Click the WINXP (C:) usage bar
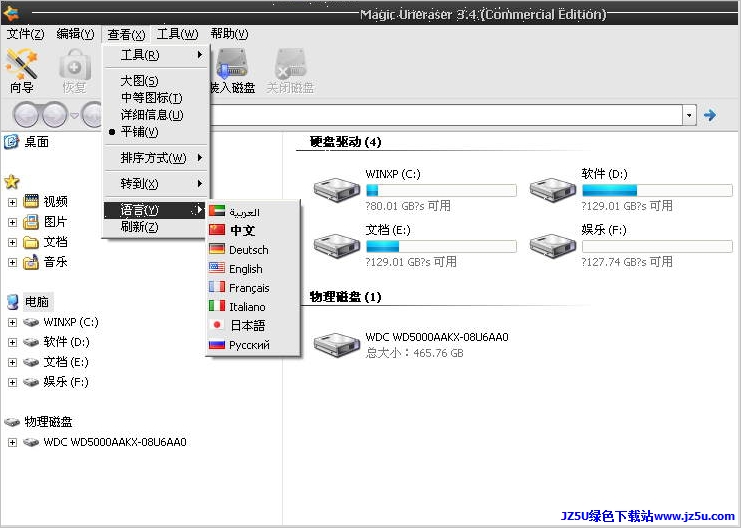Image resolution: width=741 pixels, height=528 pixels. pos(441,190)
